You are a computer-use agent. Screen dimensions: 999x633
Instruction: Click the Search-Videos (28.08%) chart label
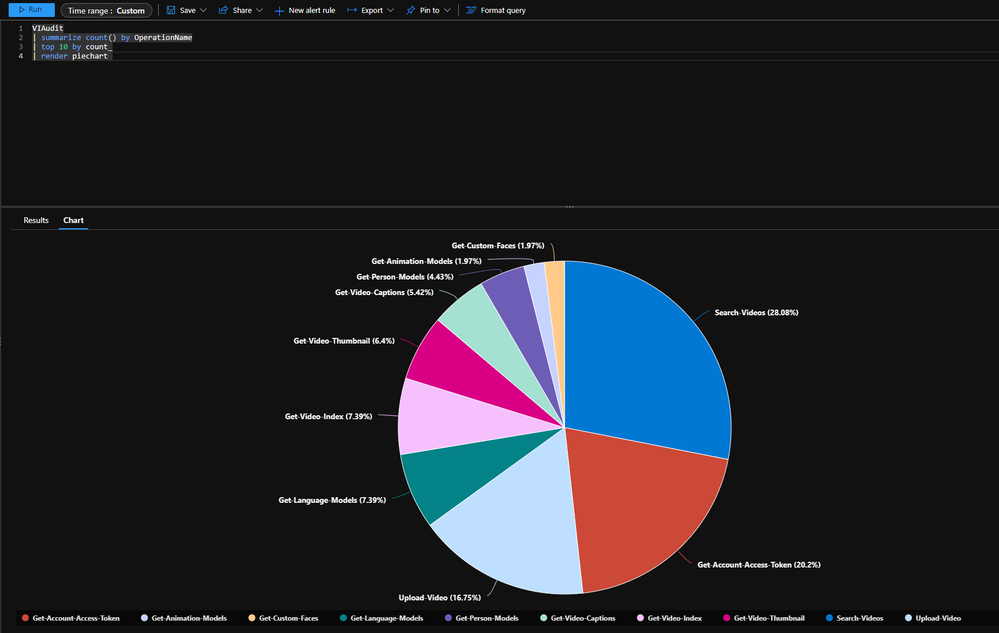[756, 313]
